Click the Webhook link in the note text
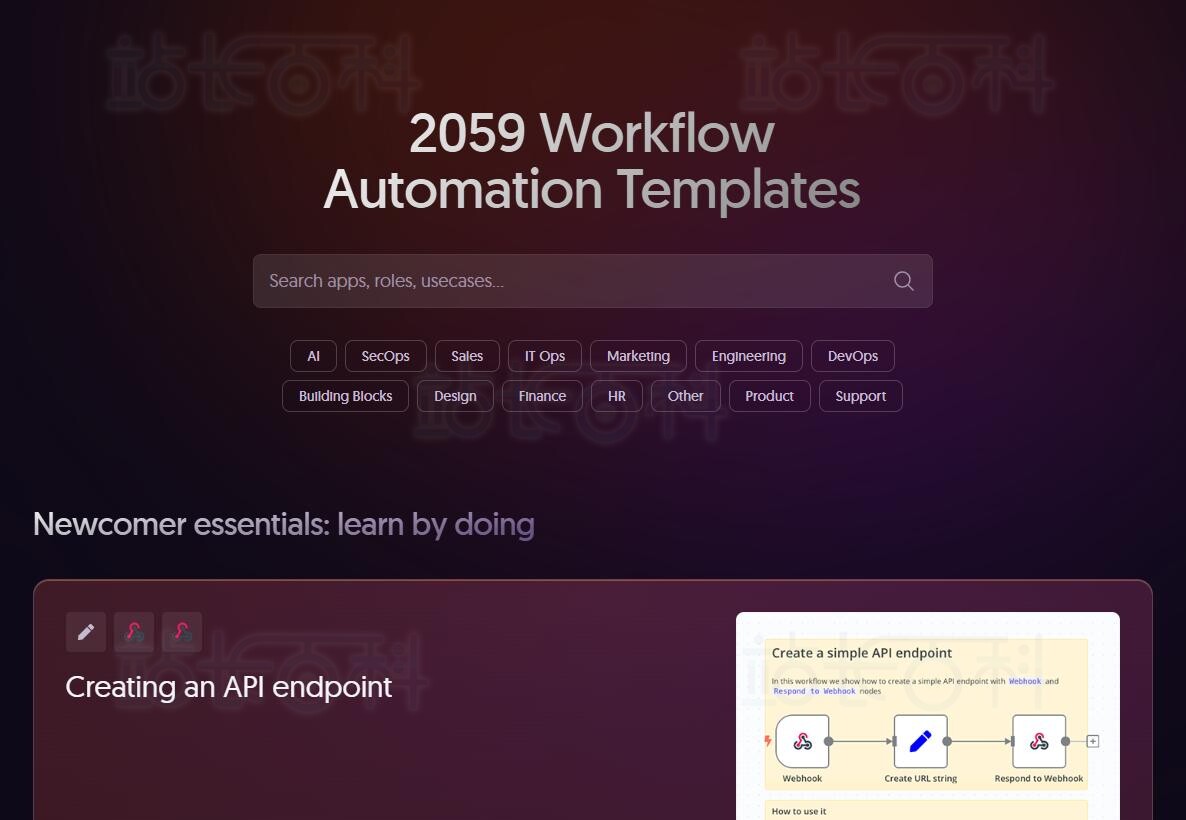The image size is (1186, 820). point(1025,681)
